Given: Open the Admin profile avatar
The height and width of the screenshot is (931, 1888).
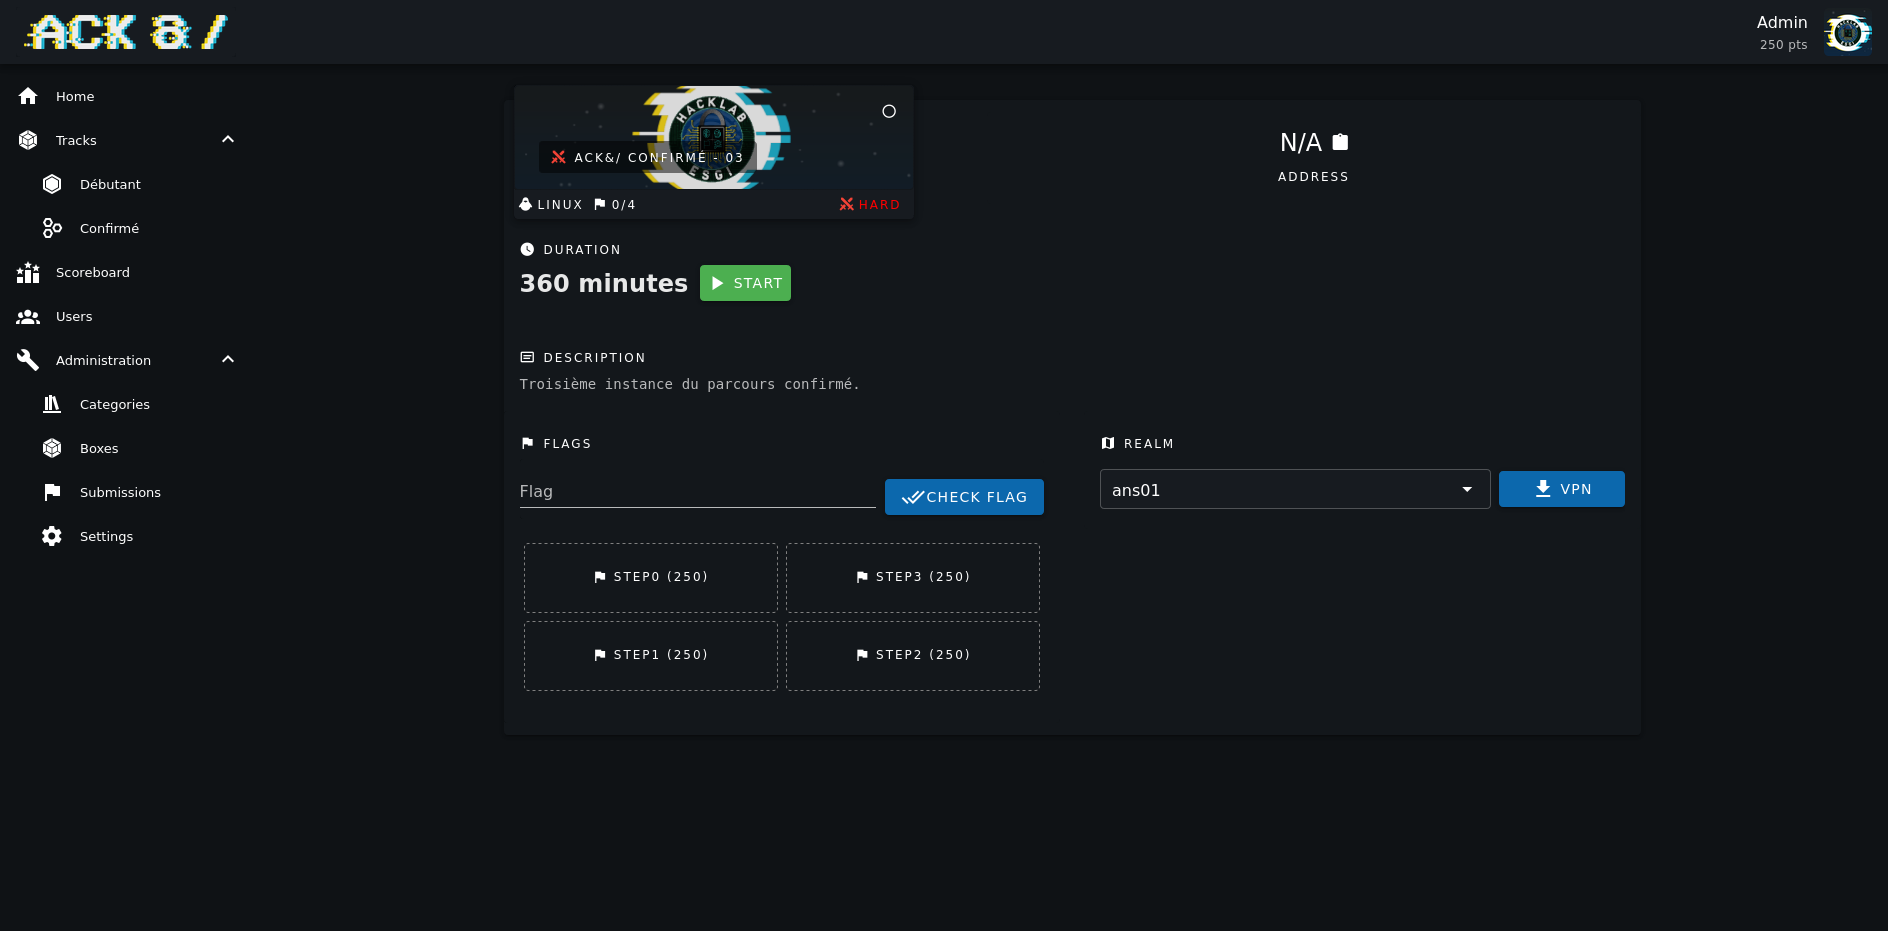Looking at the screenshot, I should coord(1847,33).
